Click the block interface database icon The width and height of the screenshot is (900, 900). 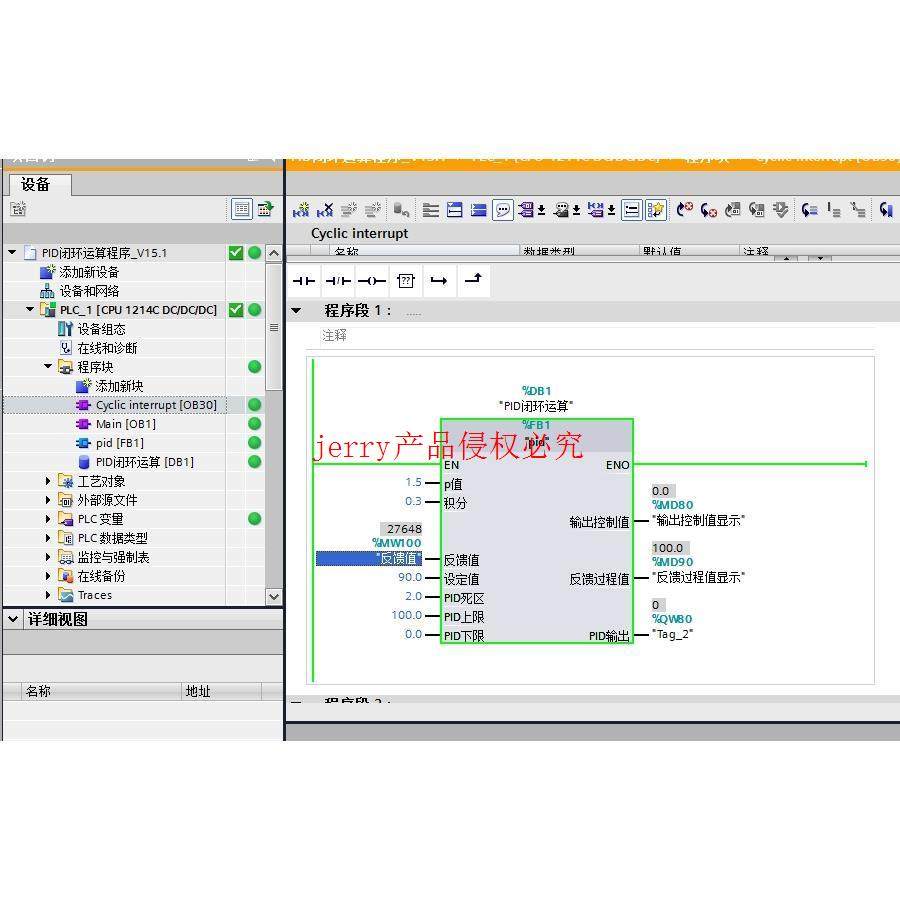click(401, 210)
